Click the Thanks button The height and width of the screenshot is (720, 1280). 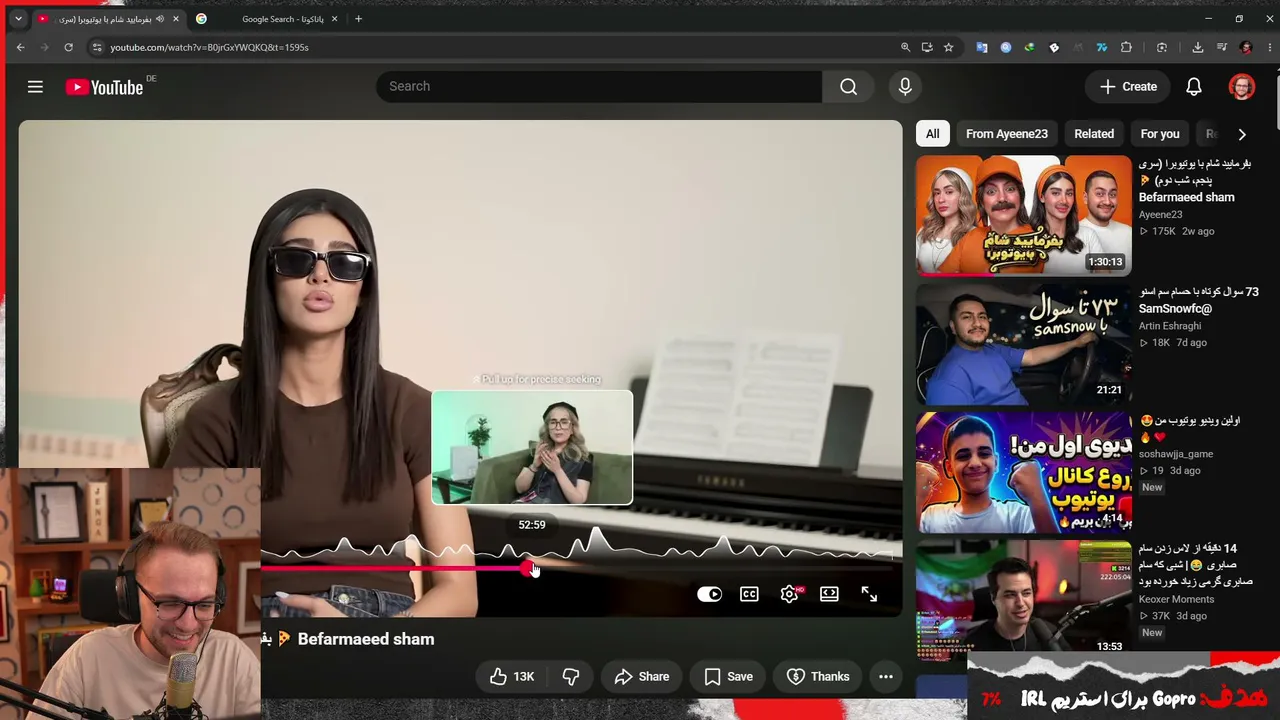[x=818, y=677]
